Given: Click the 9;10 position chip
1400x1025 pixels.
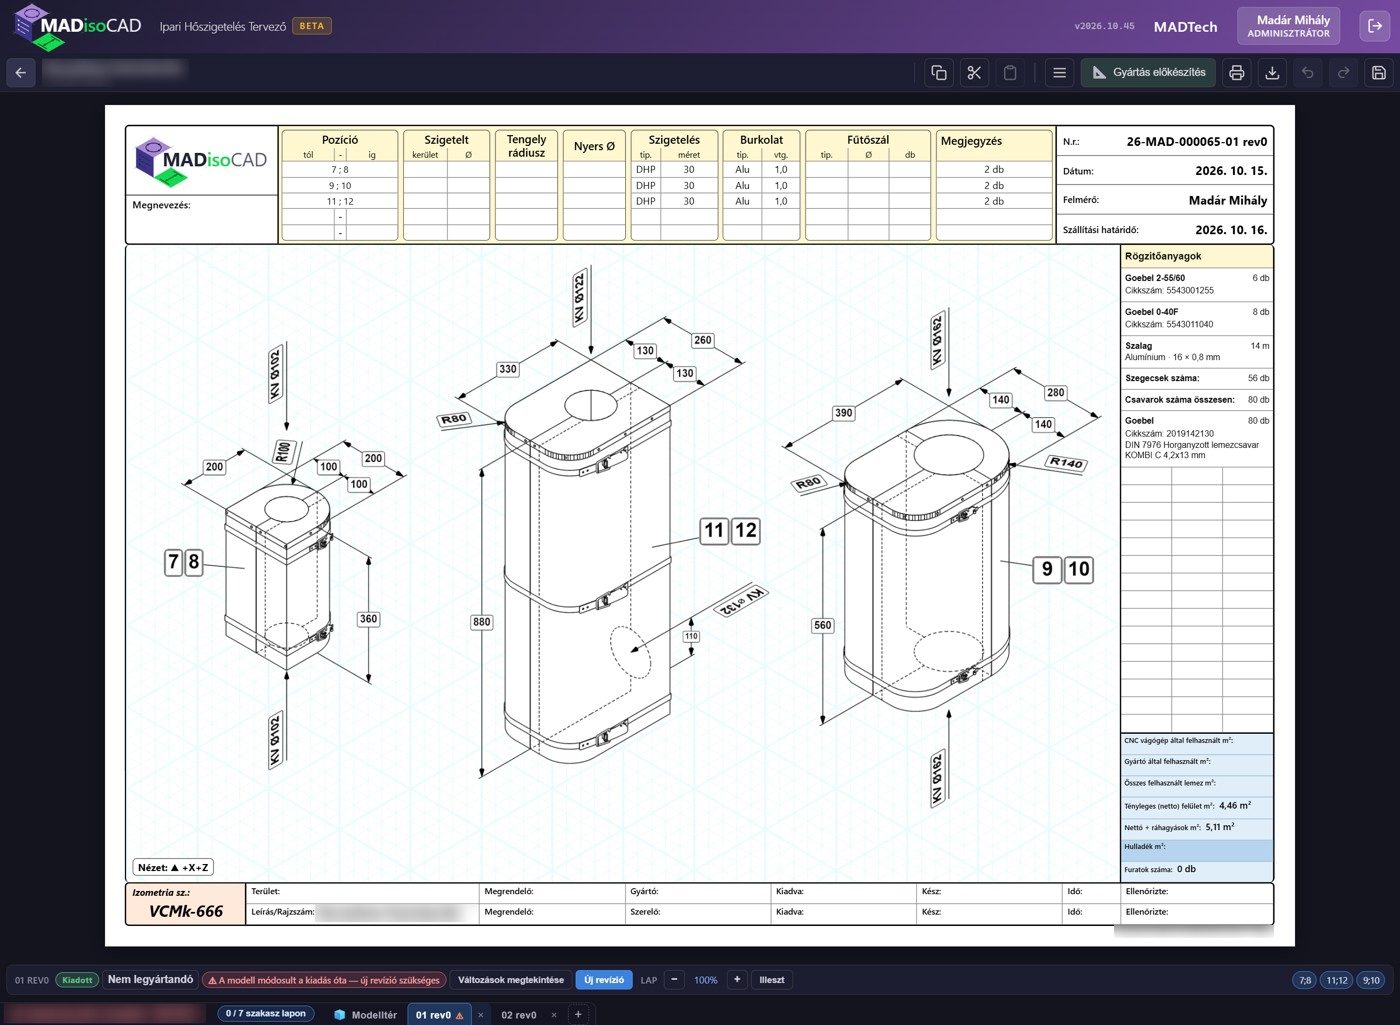Looking at the screenshot, I should [1371, 980].
